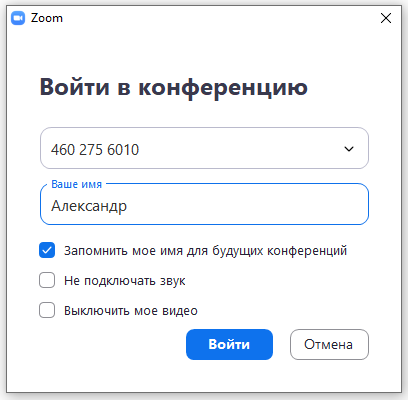Cancel joining with the Отмена button
Screen dimensions: 408x400
(329, 344)
